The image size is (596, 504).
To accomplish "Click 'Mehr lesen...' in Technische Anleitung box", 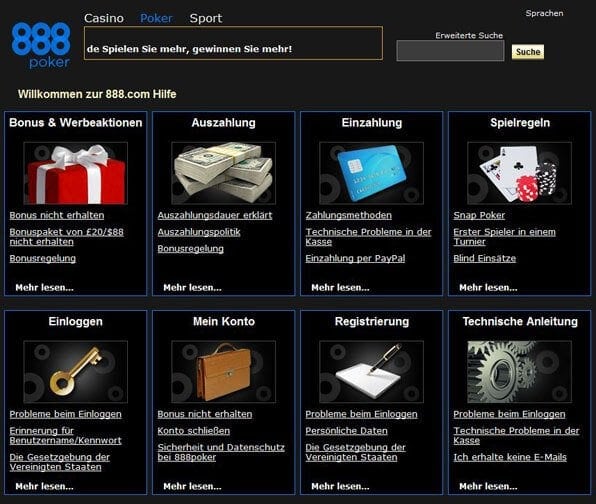I will [488, 487].
